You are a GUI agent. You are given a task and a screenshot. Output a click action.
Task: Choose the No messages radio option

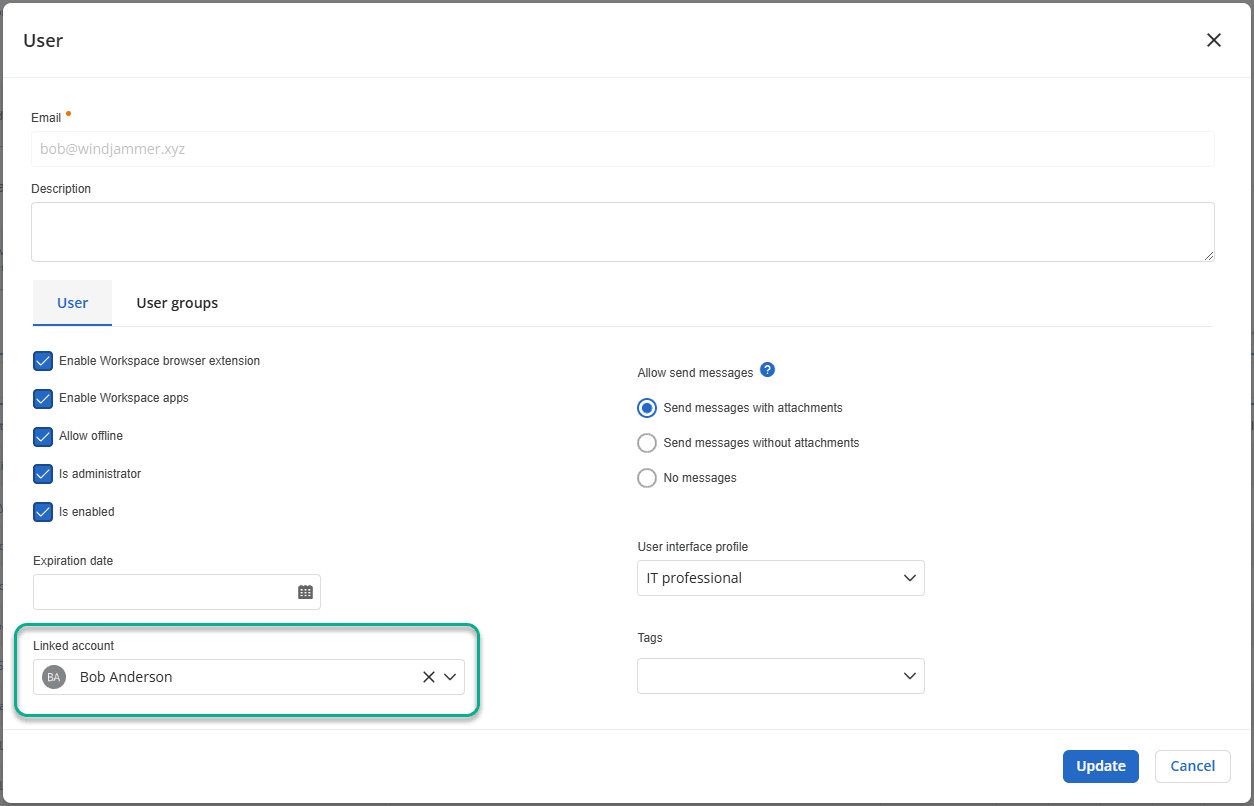[x=647, y=478]
